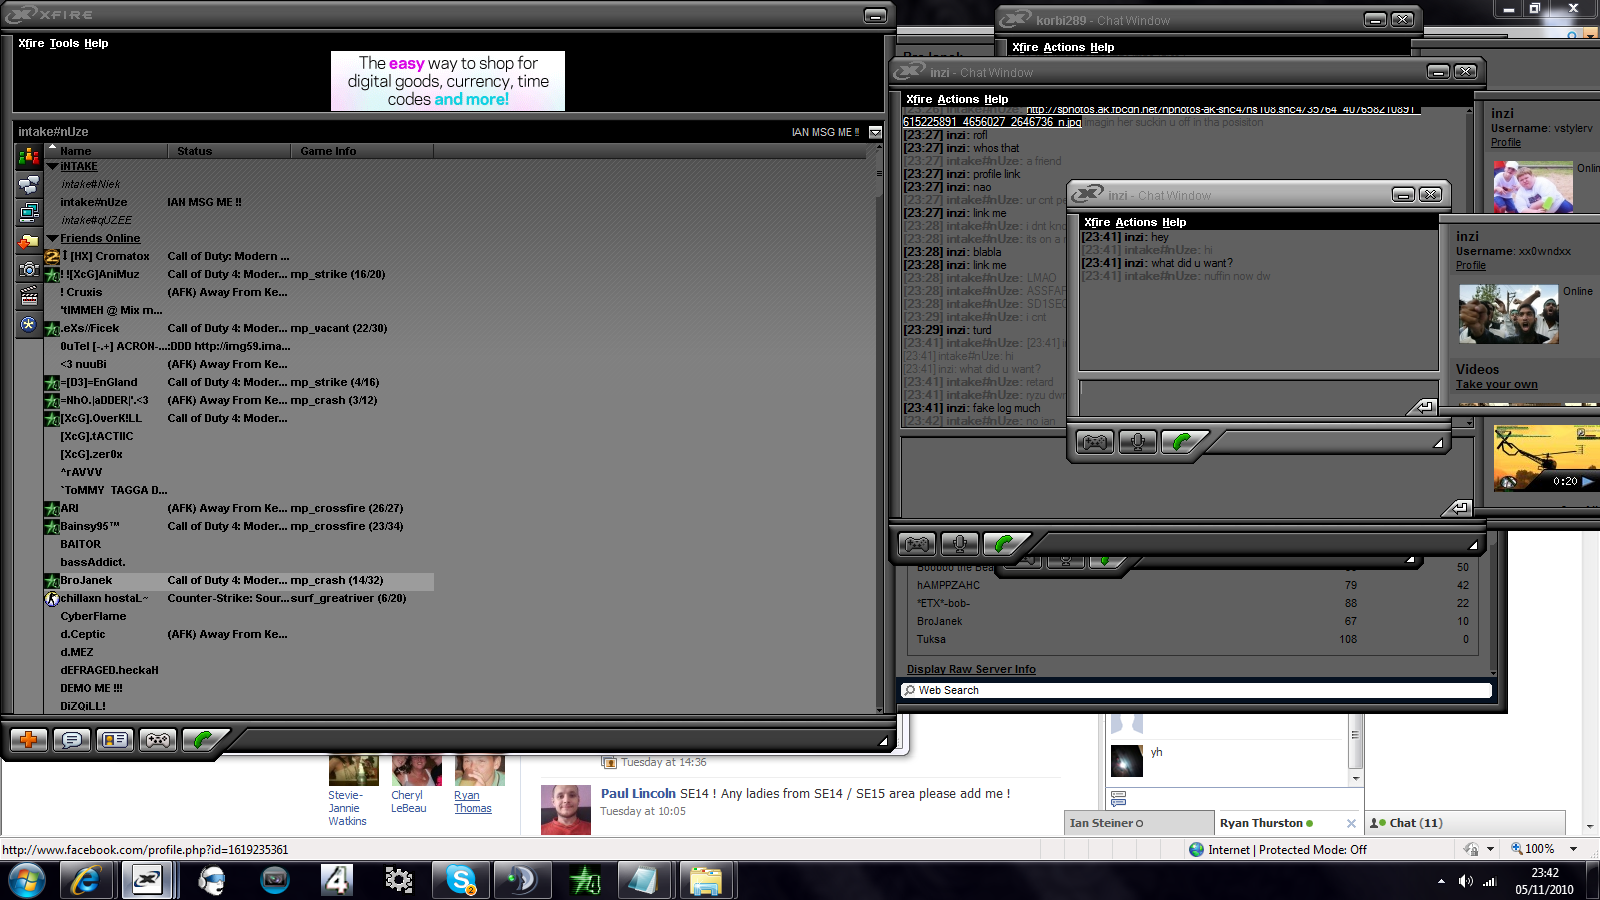Select Bainsy95 in the friends list
Viewport: 1600px width, 900px height.
238,526
